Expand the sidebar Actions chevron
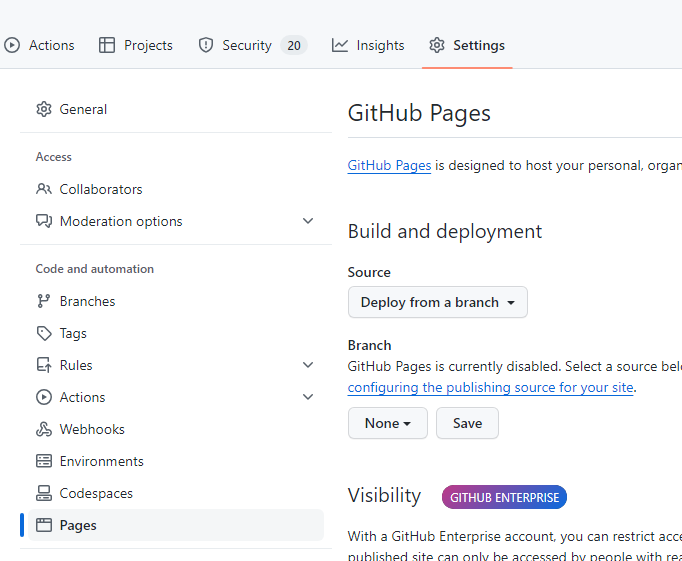 pos(308,397)
